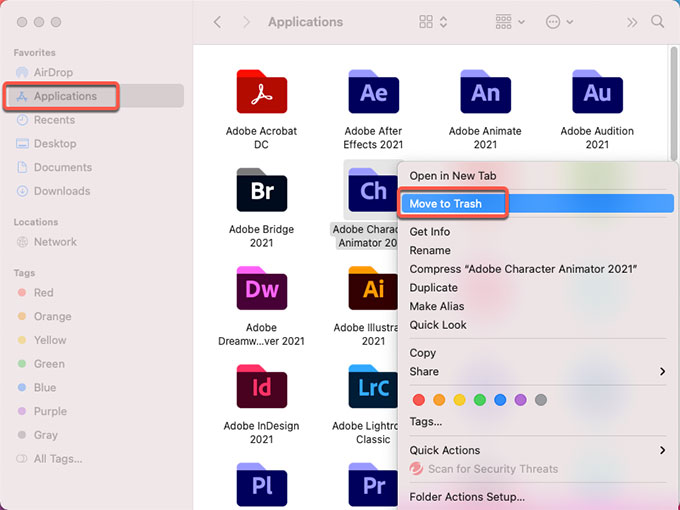Choose Copy from context menu

point(538,353)
